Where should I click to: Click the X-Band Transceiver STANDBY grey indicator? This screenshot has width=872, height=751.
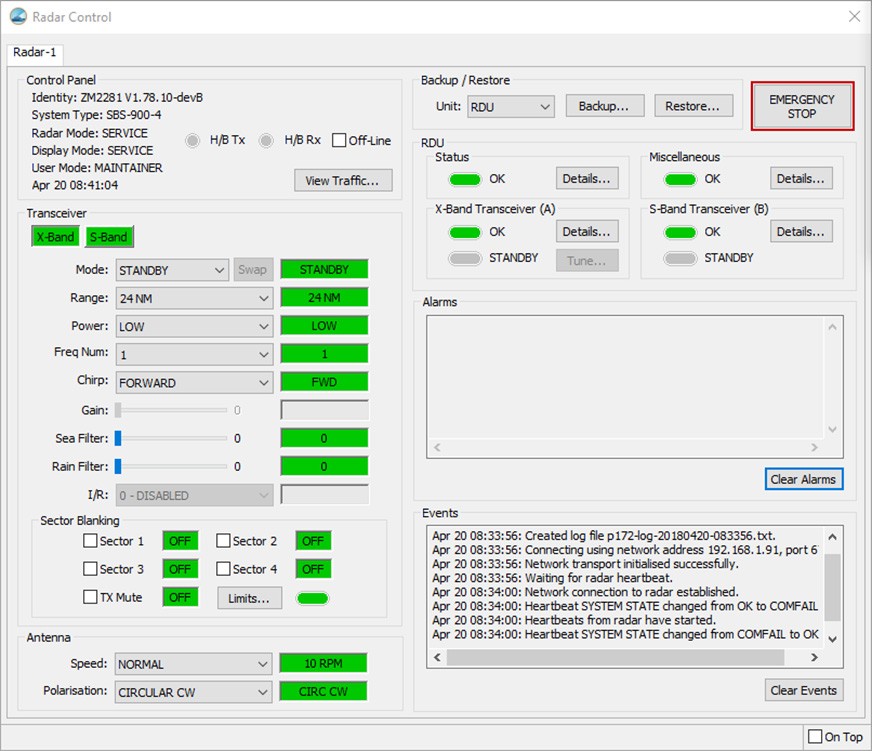[x=465, y=258]
